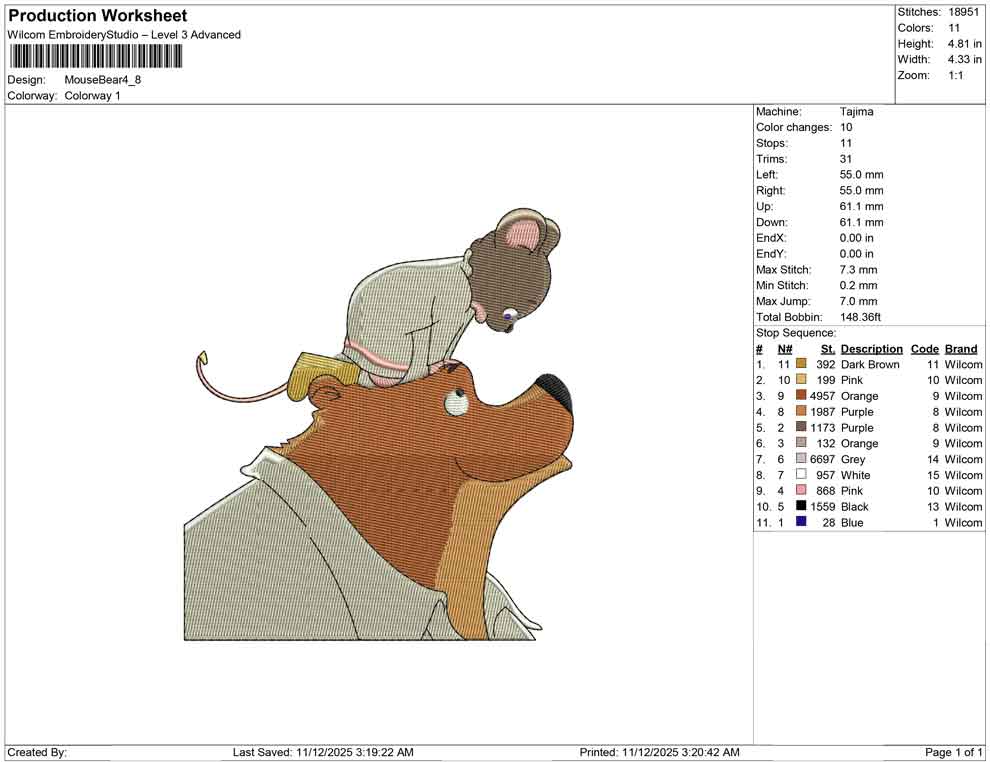
Task: Click the Description column header
Action: click(871, 348)
